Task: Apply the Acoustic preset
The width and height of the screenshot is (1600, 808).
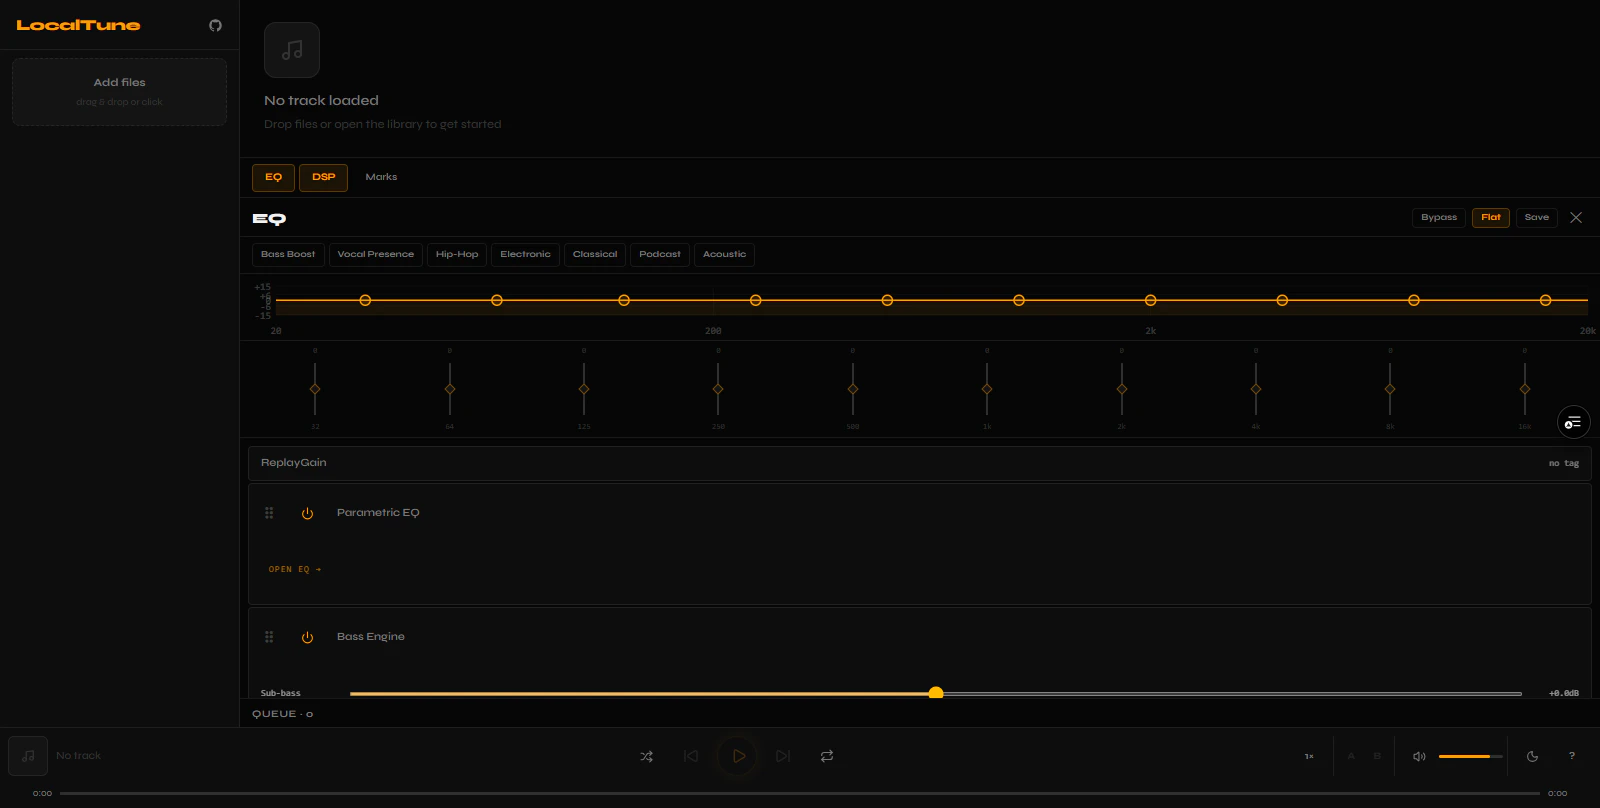Action: (x=724, y=254)
